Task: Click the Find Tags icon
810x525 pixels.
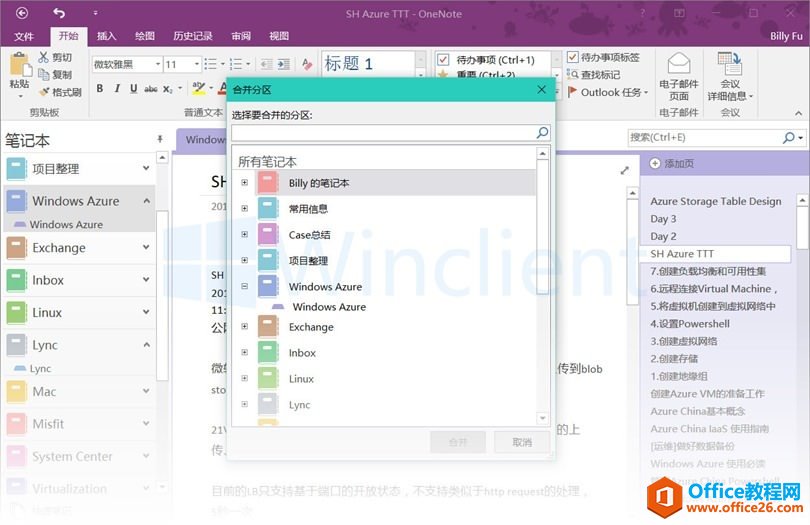Action: pyautogui.click(x=572, y=74)
